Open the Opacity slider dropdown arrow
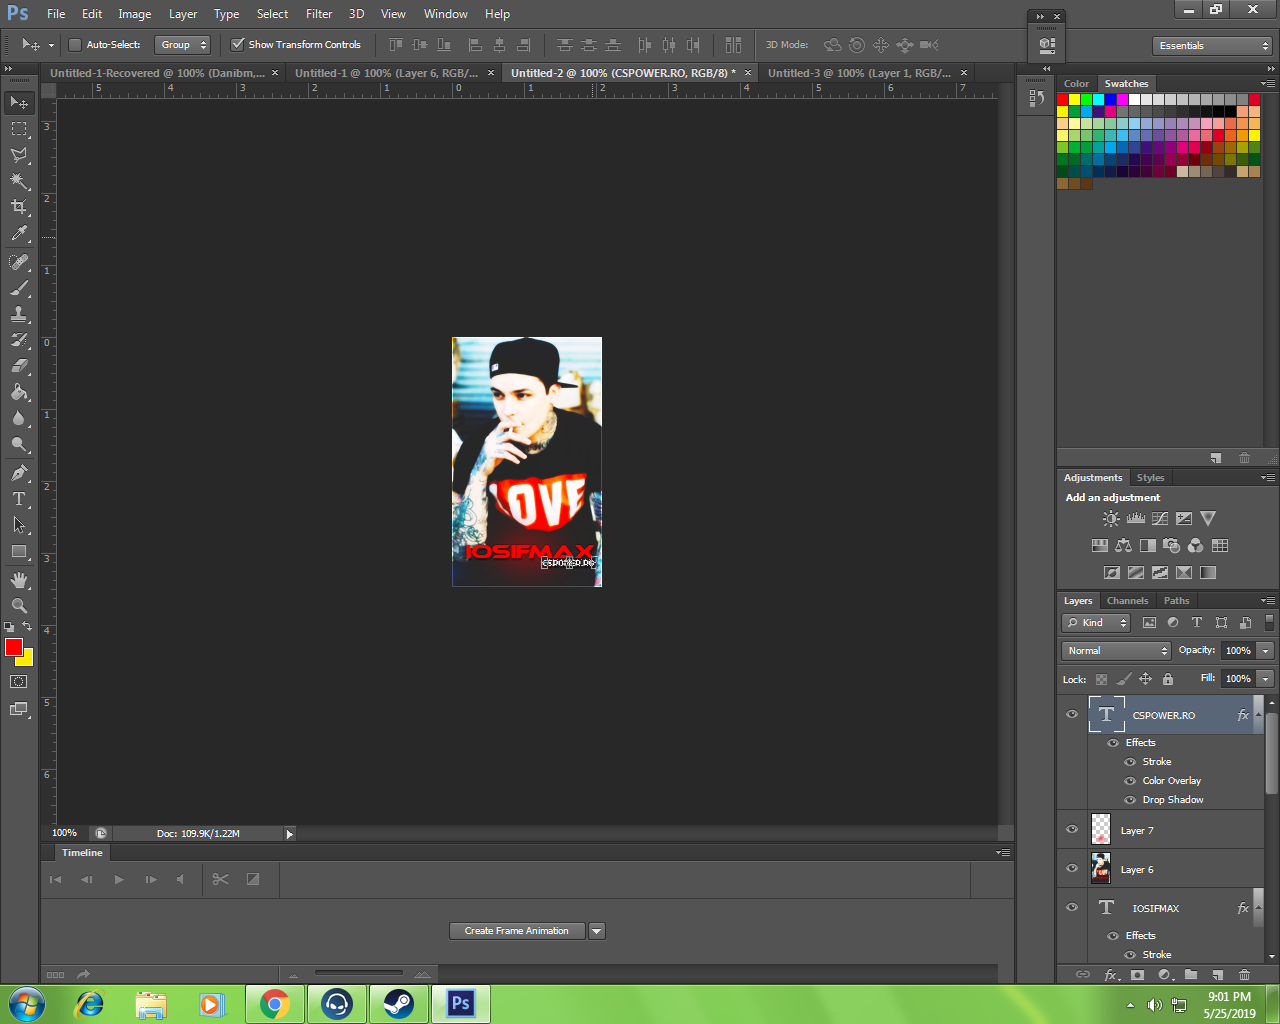The image size is (1280, 1024). [x=1266, y=651]
